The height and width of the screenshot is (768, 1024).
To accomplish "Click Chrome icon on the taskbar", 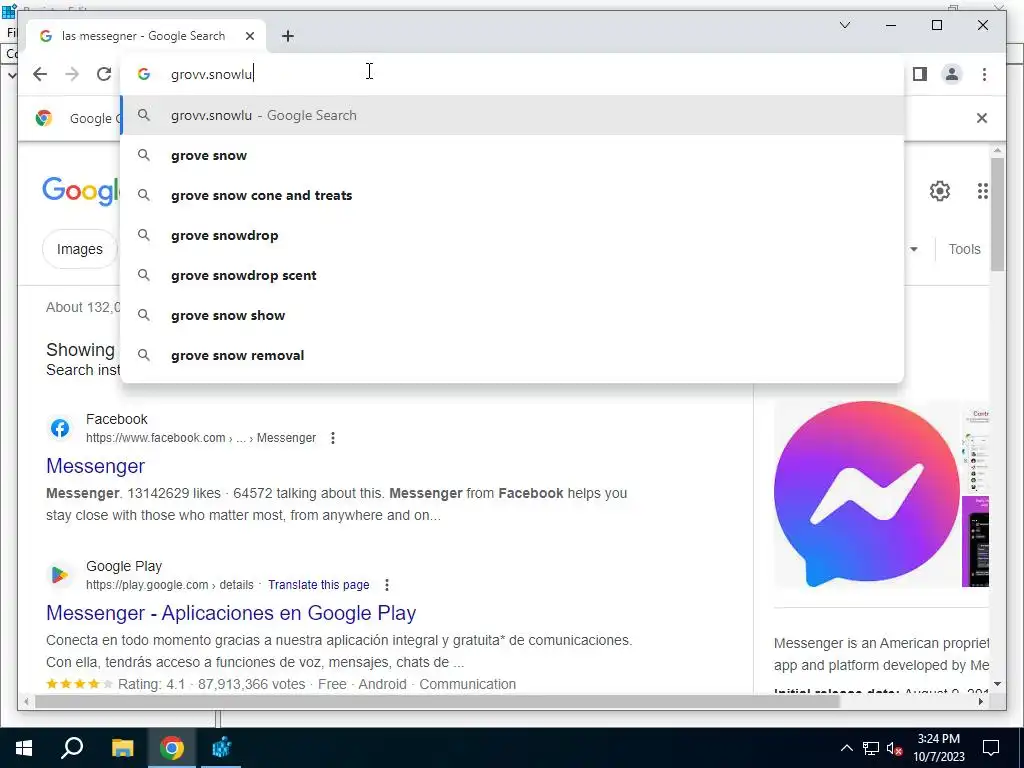I will click(172, 748).
